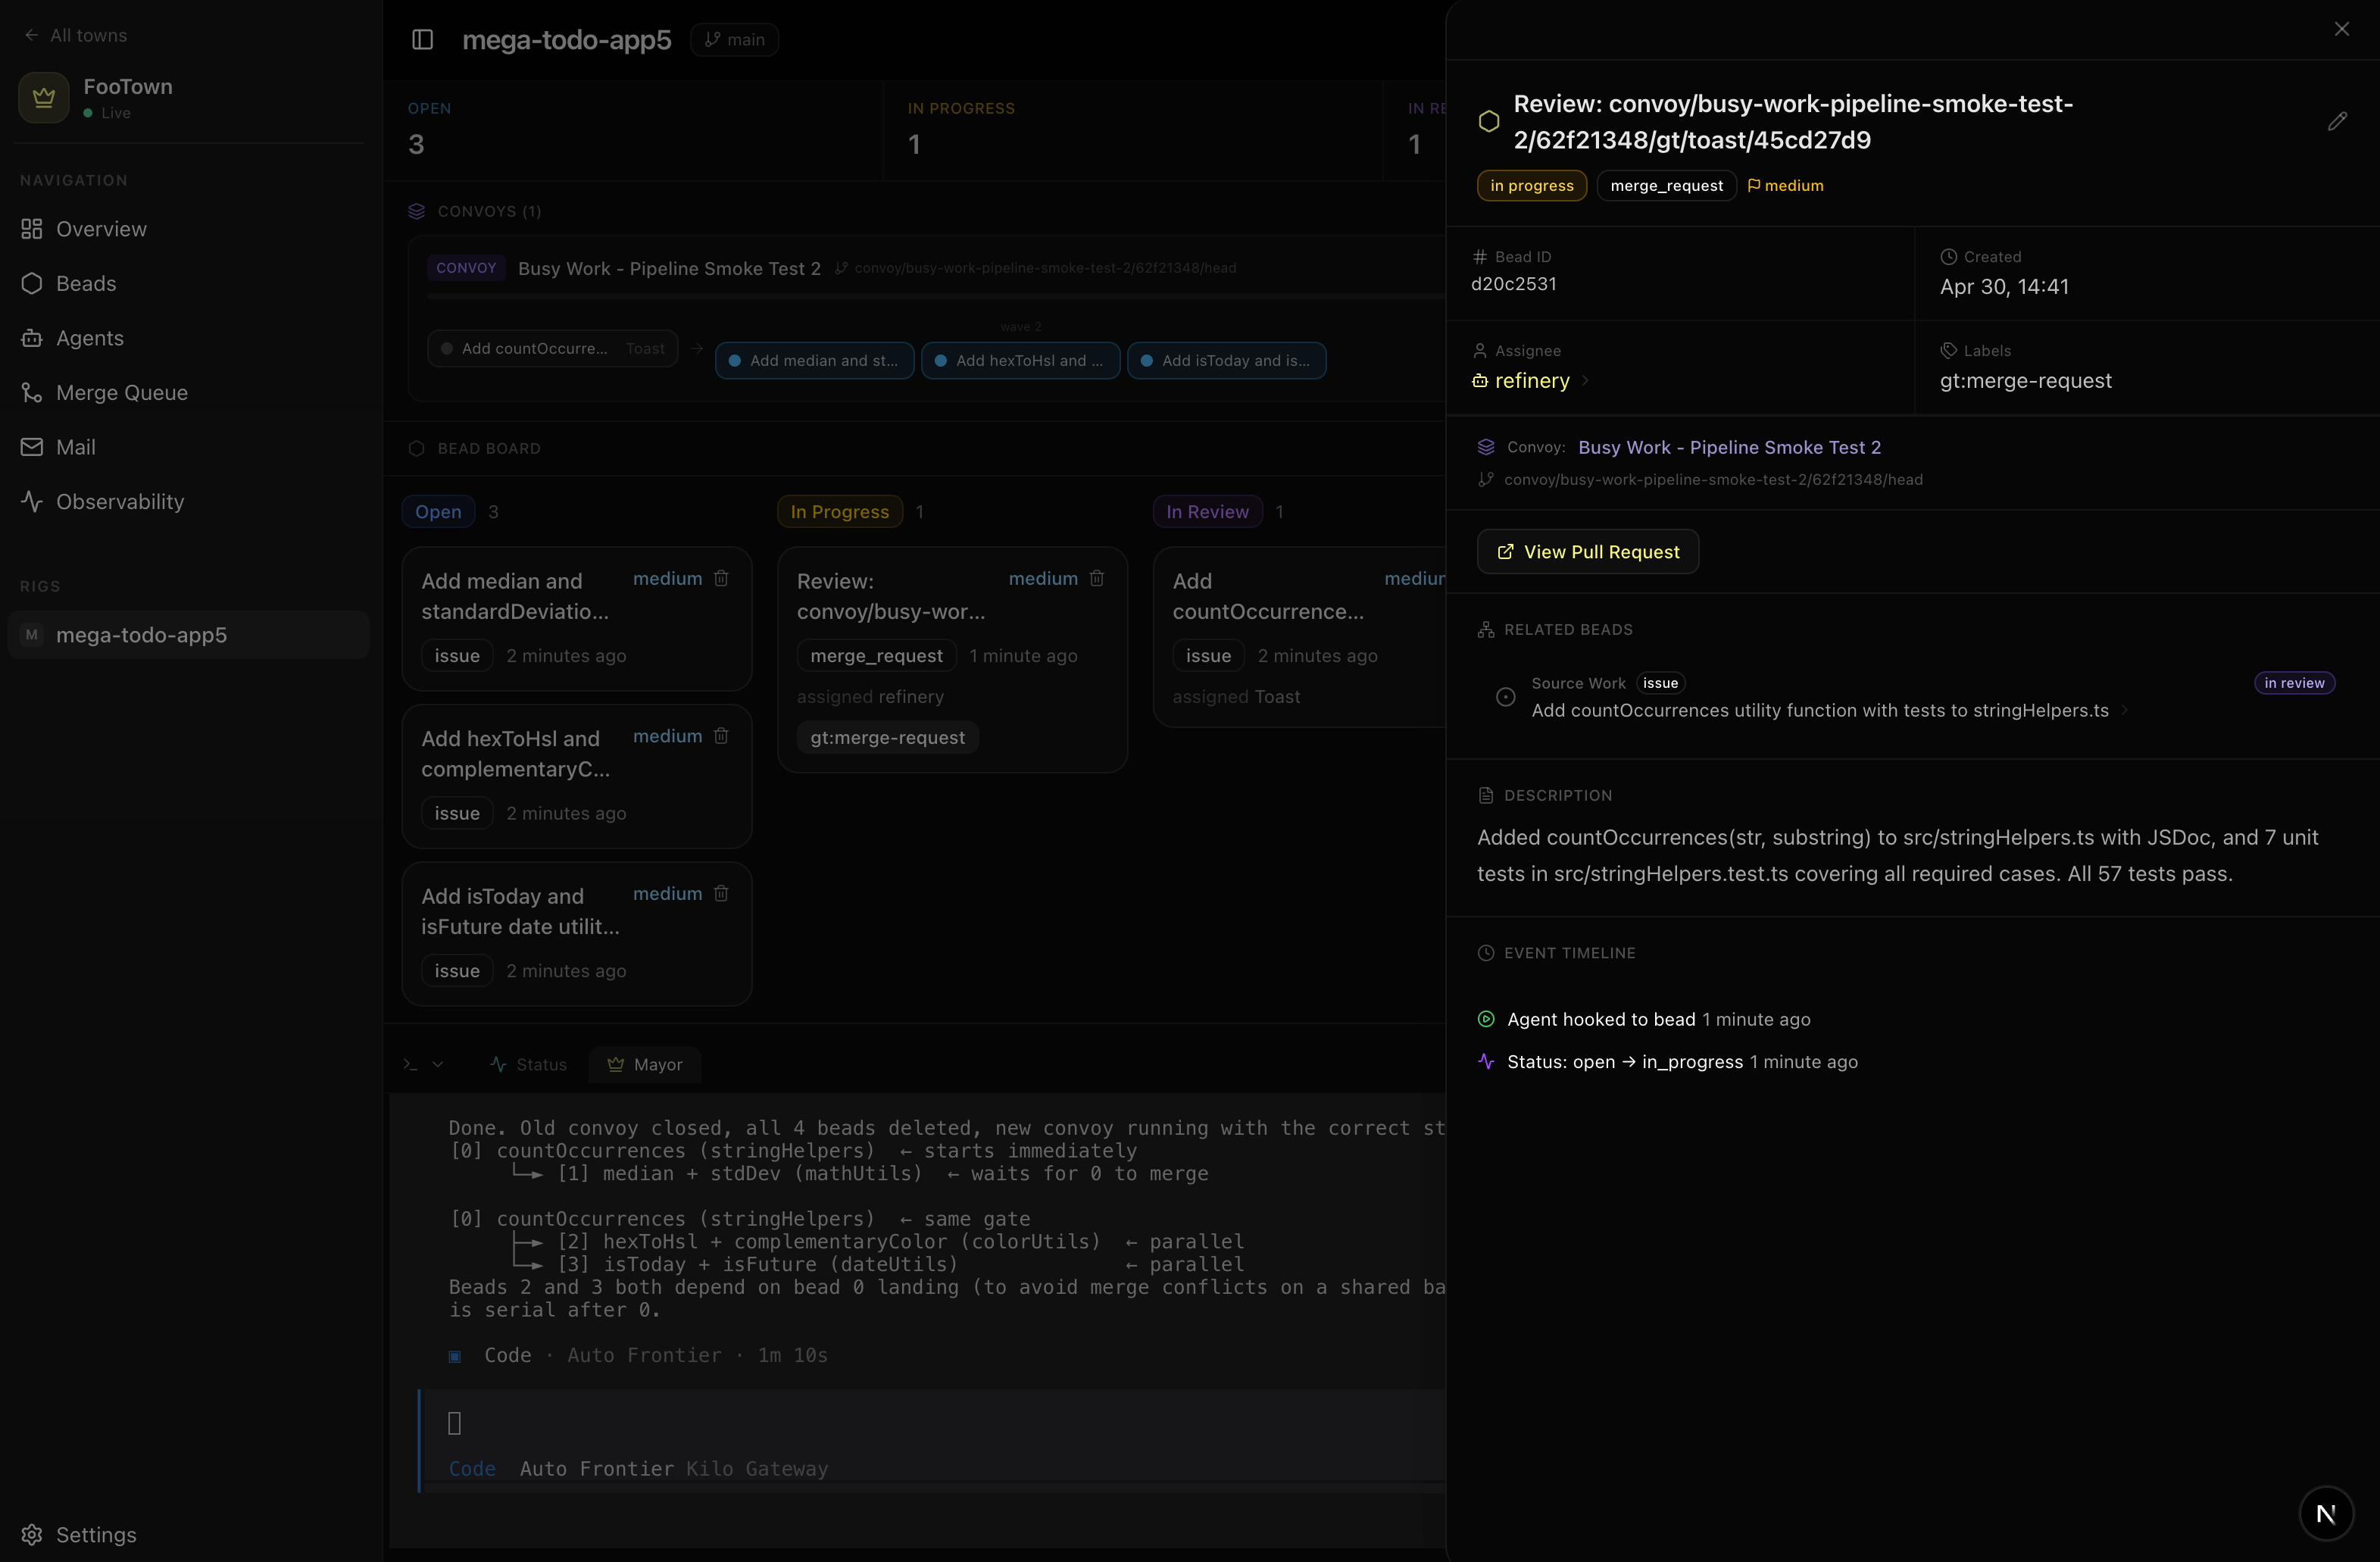2380x1562 pixels.
Task: Click the hexagon bead status icon
Action: click(x=1488, y=122)
